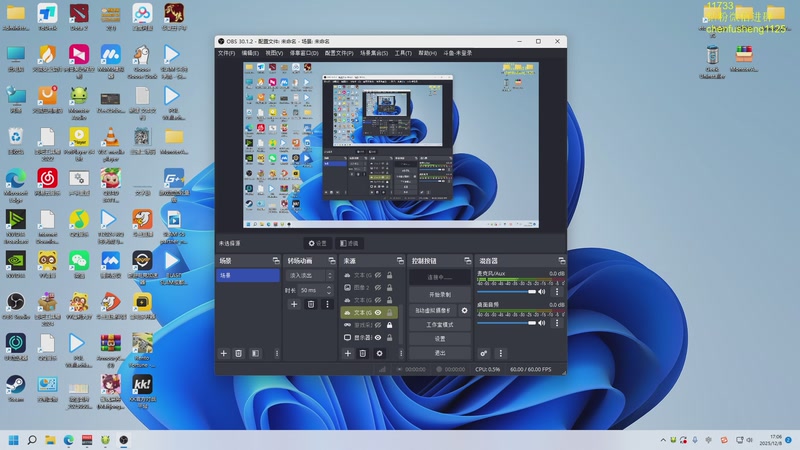
Task: Float the 转场动画 dock panel
Action: [x=332, y=261]
